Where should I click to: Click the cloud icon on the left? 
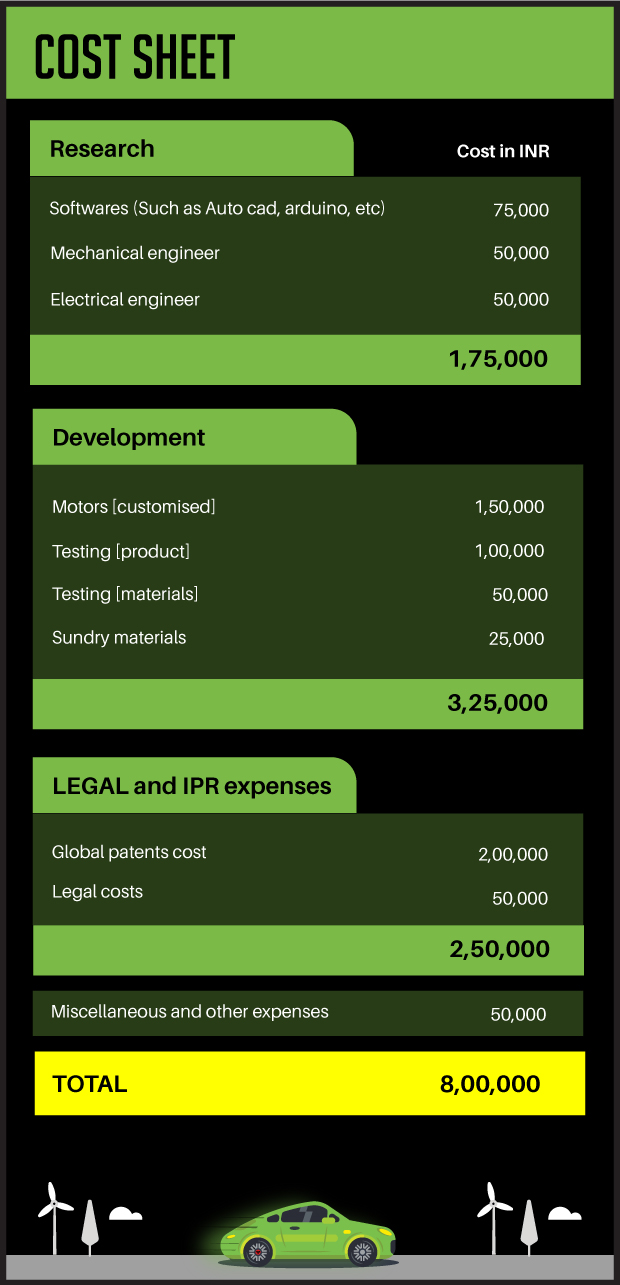coord(125,1214)
